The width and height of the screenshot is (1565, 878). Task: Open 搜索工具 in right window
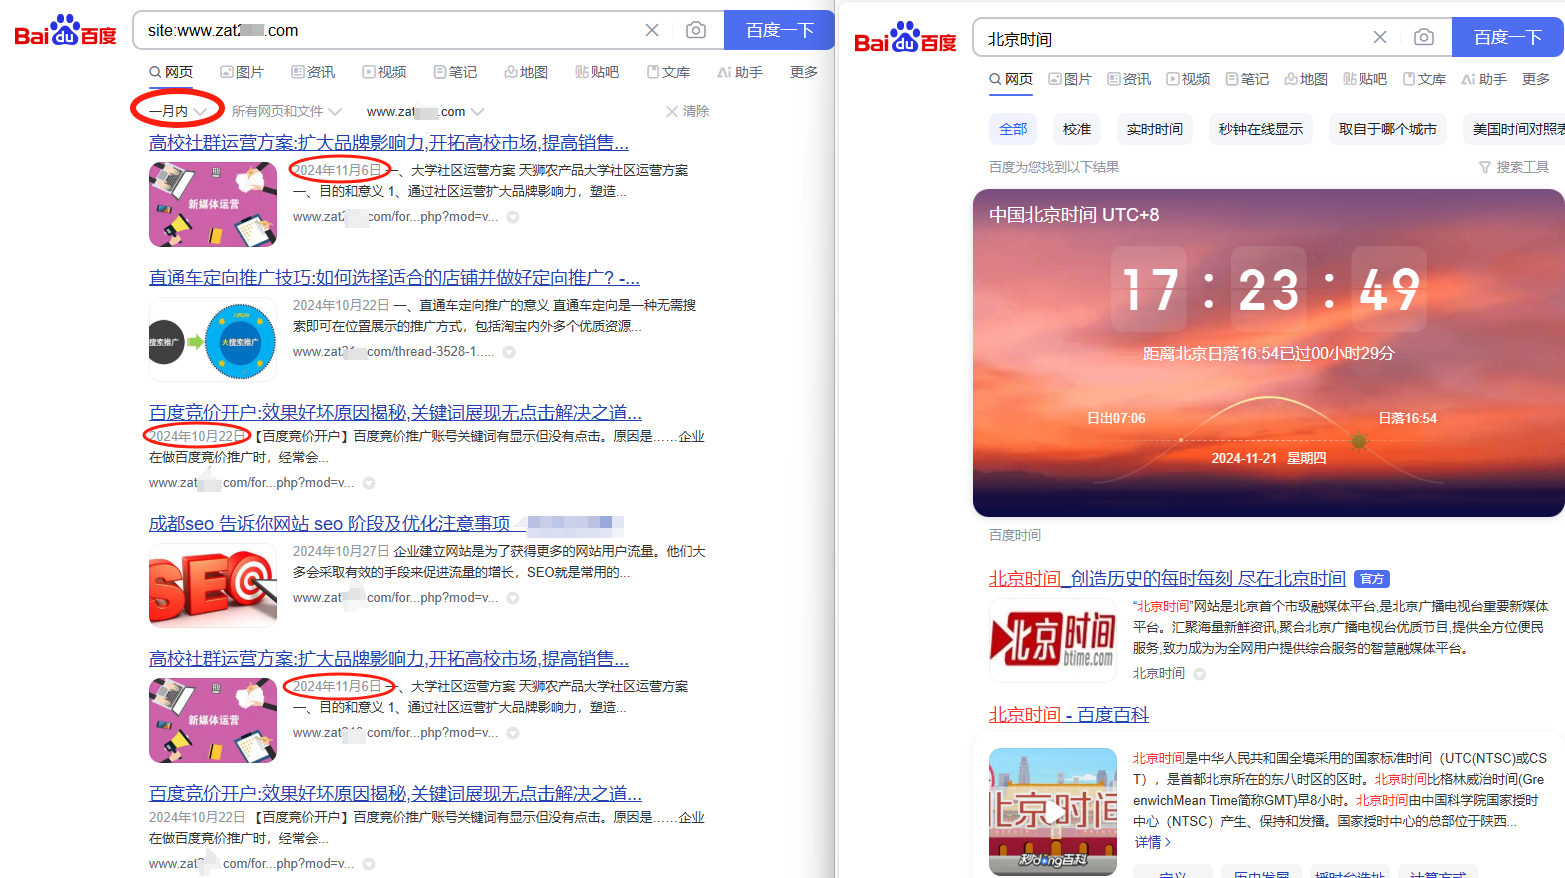click(1514, 167)
